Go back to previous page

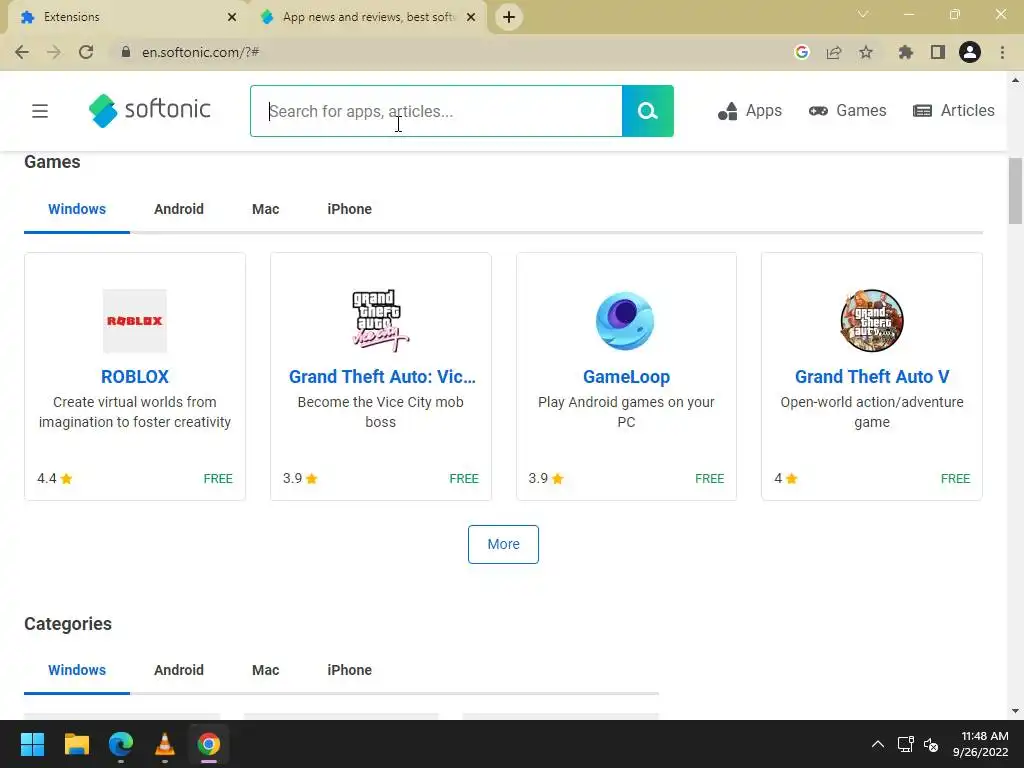[22, 52]
